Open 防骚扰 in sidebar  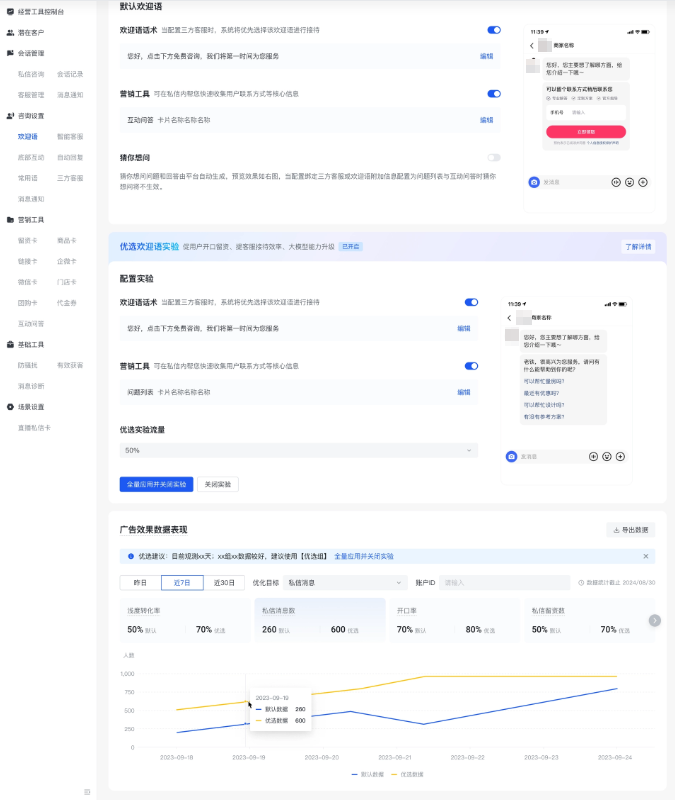(28, 365)
